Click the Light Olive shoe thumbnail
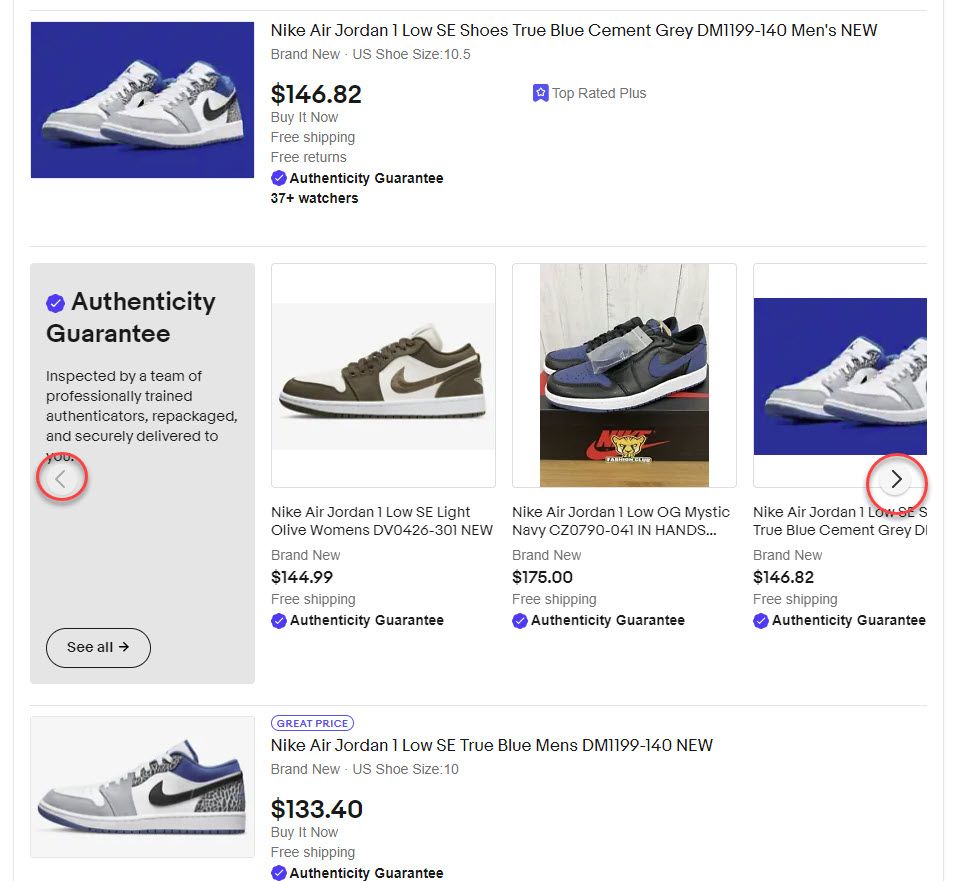This screenshot has height=881, width=954. (x=383, y=375)
